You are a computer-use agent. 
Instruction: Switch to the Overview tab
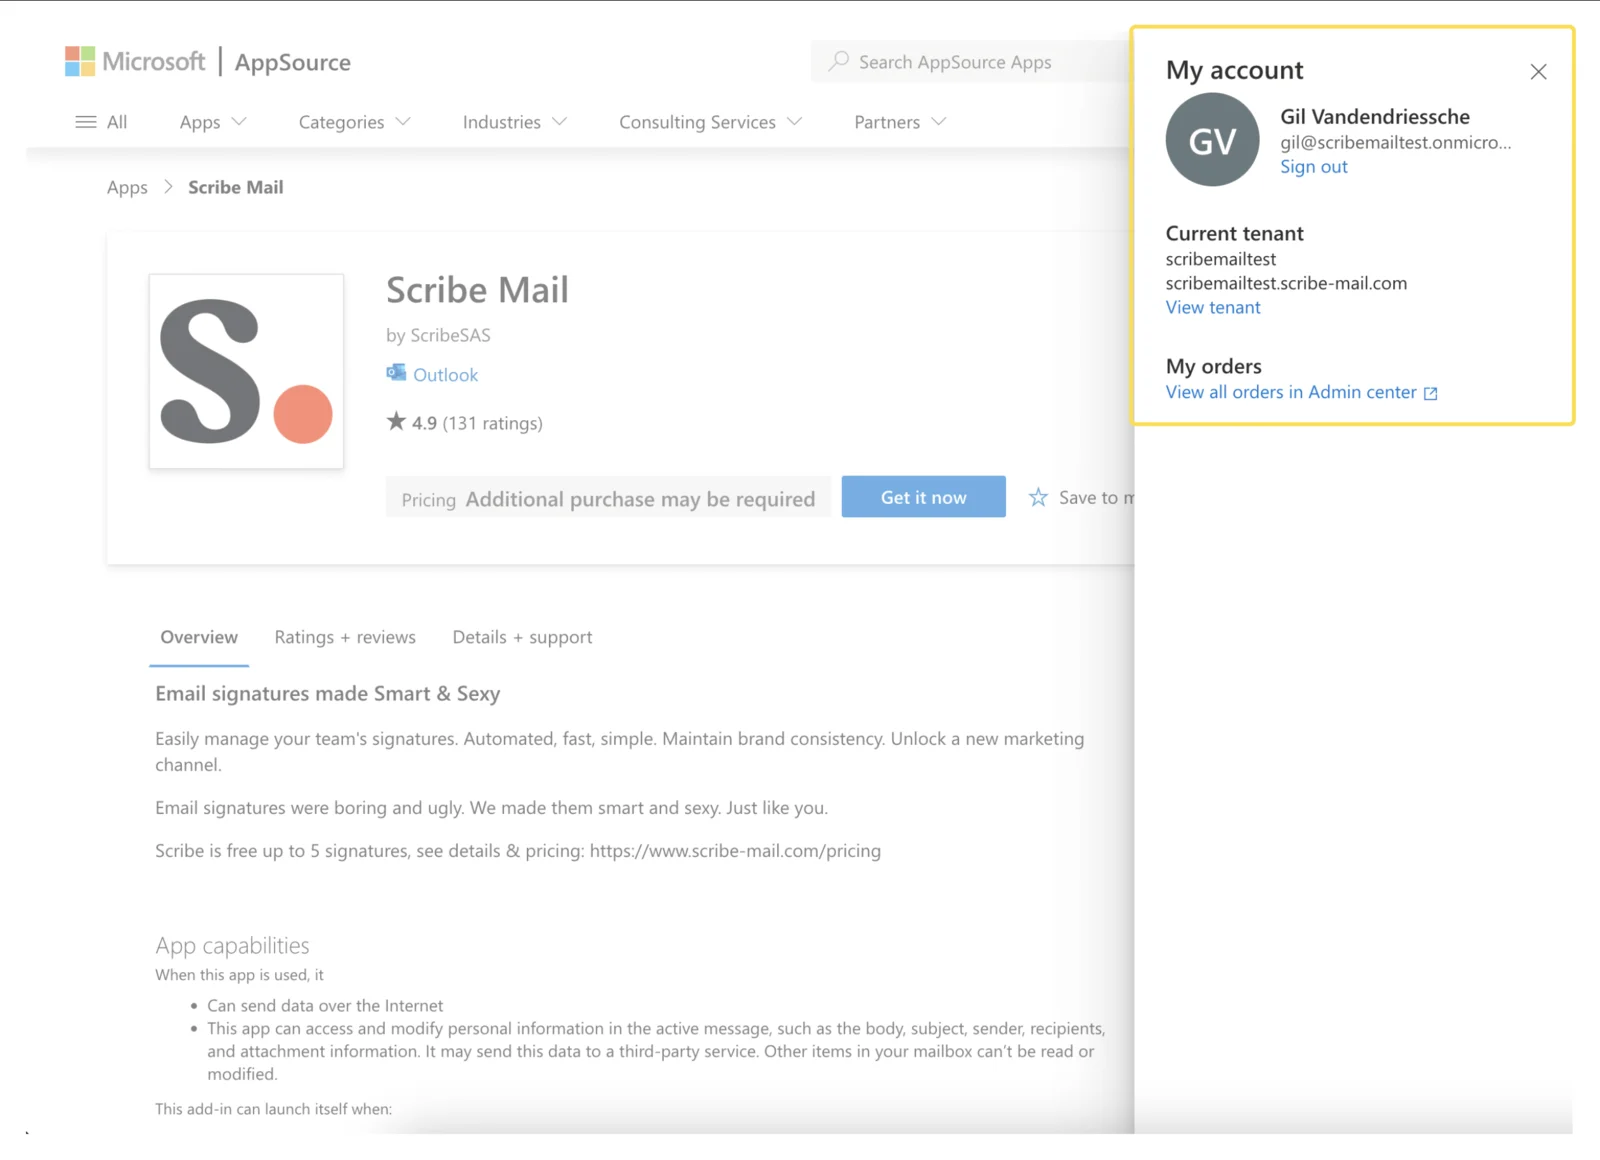click(199, 637)
